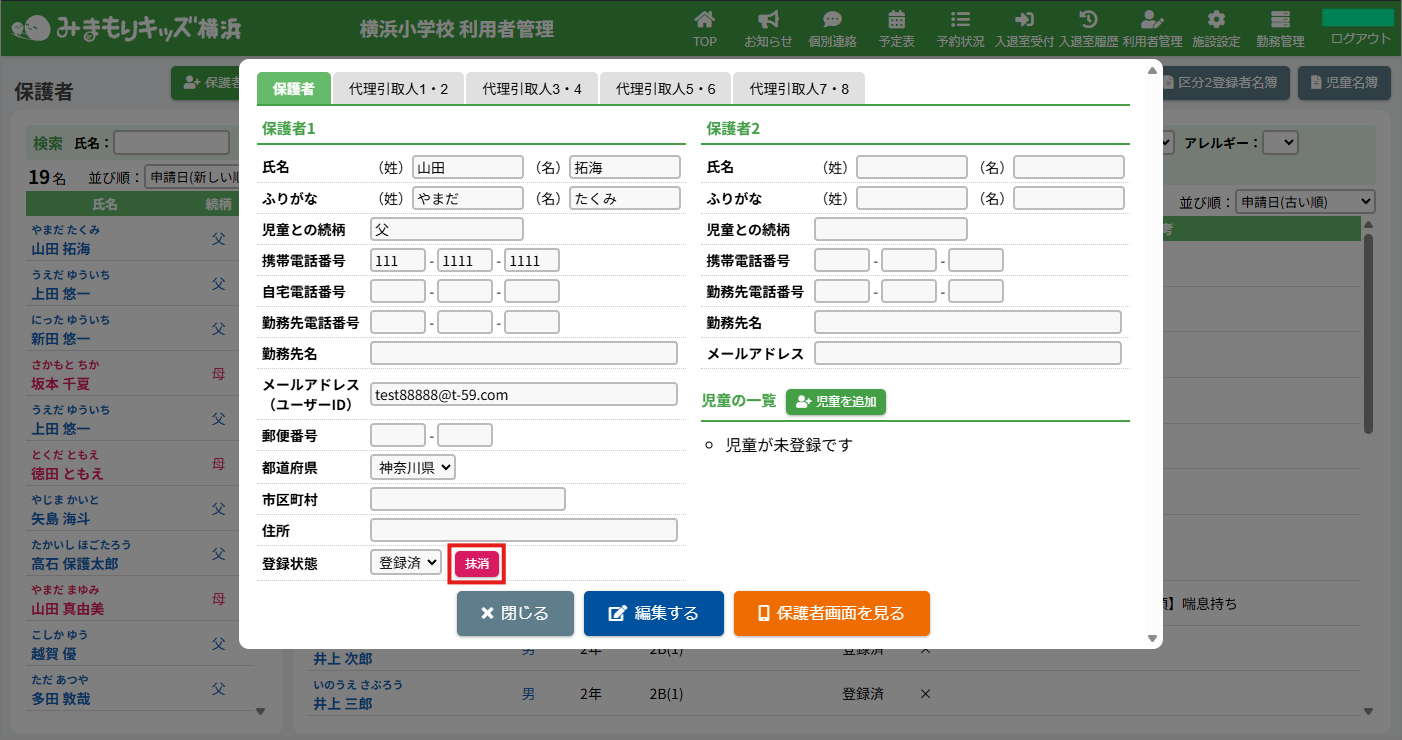The width and height of the screenshot is (1402, 740).
Task: Expand the 都道府県 dropdown showing 神奈川県
Action: pos(412,467)
